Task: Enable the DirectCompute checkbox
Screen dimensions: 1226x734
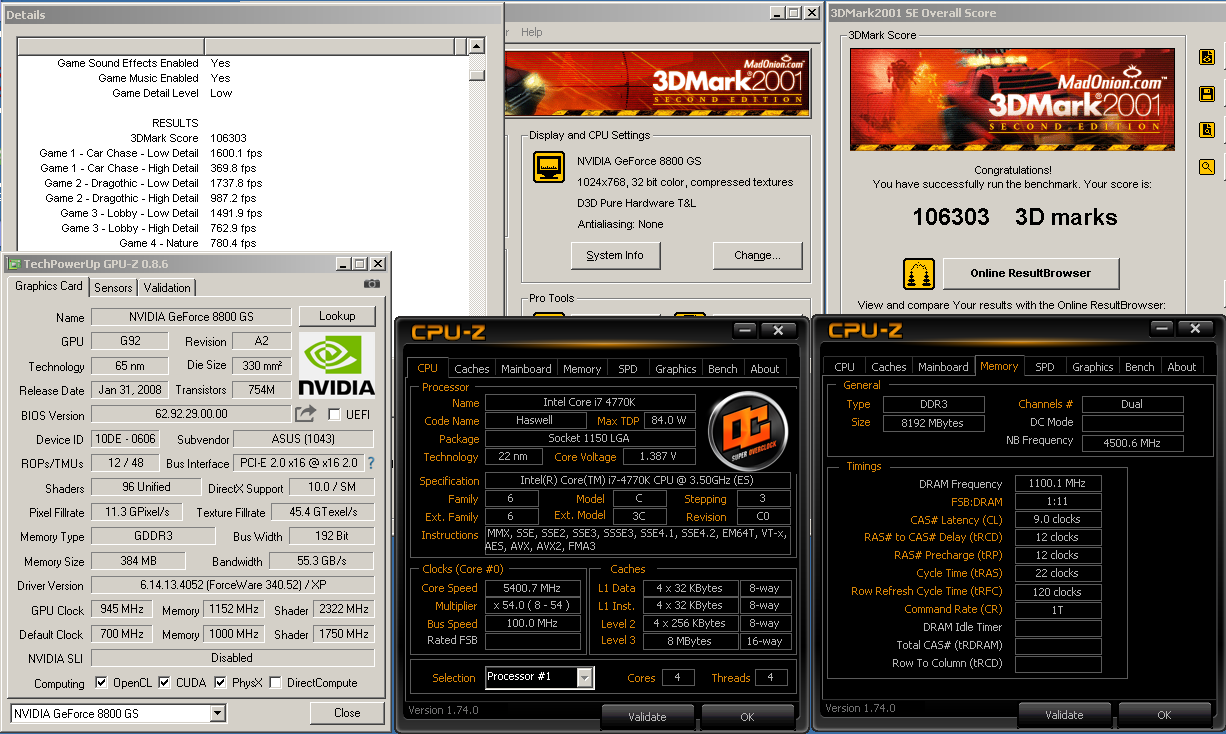Action: coord(276,683)
